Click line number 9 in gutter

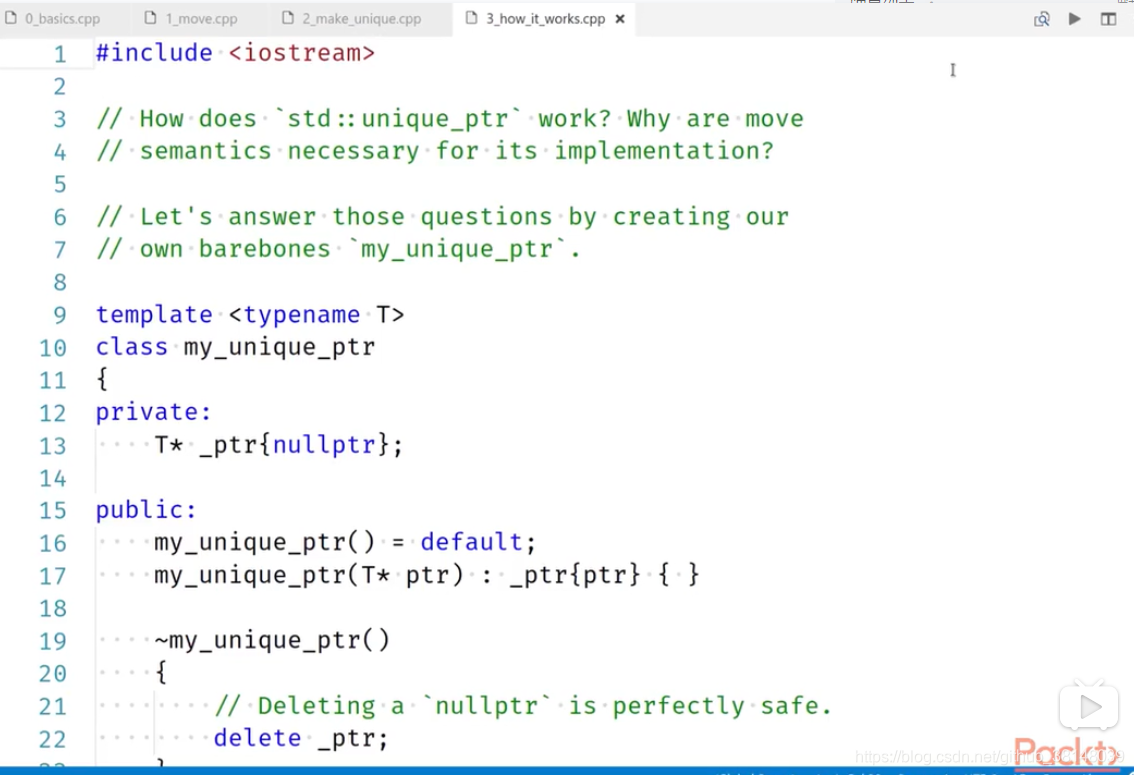60,315
